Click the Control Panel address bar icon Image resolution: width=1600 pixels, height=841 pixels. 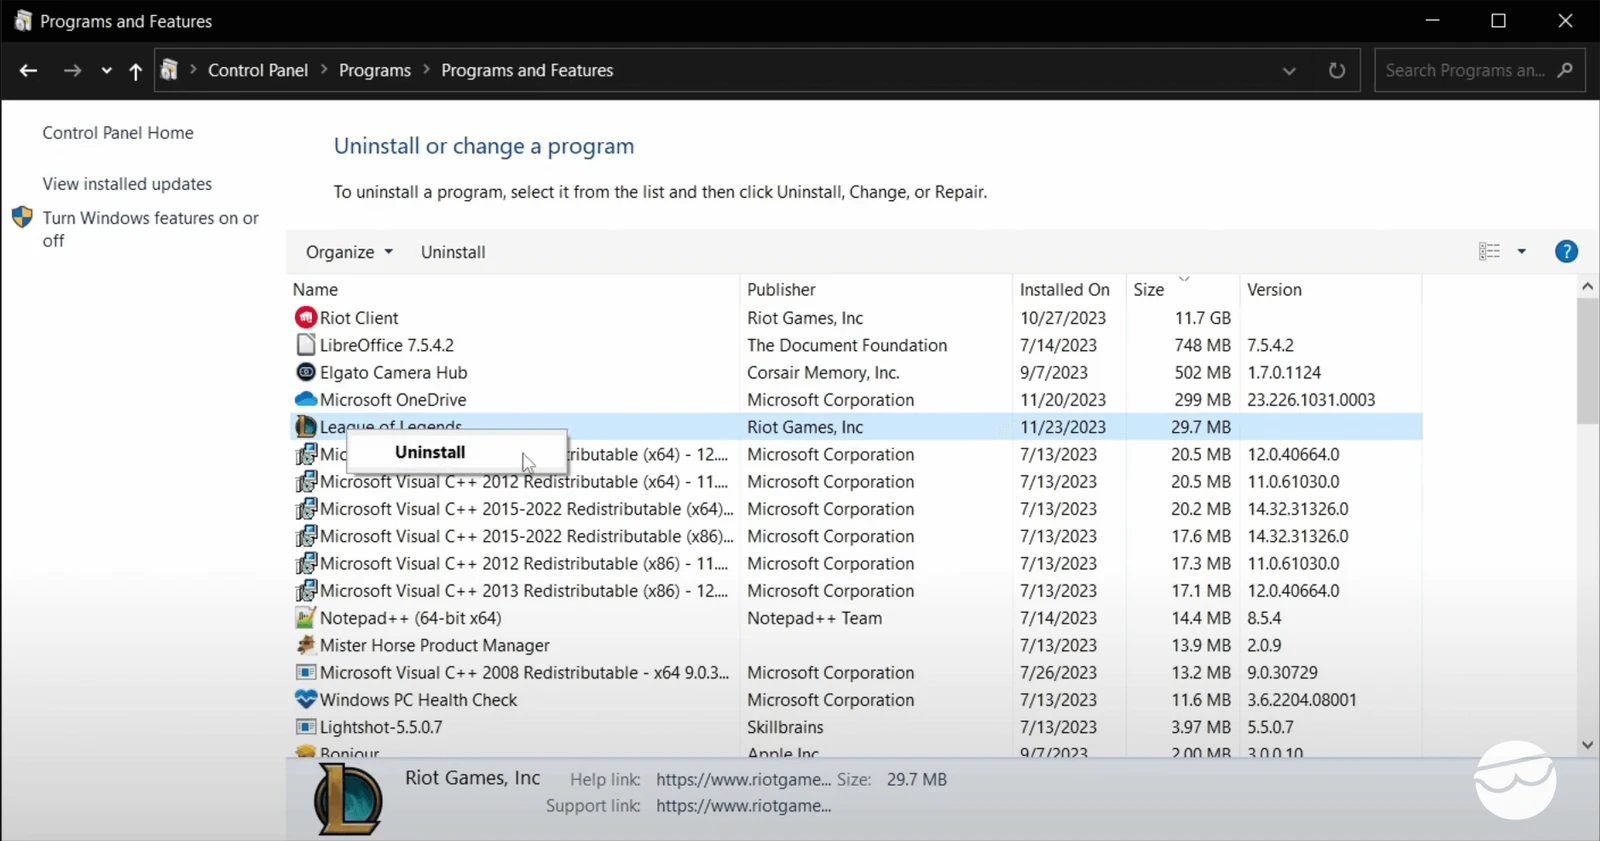[x=170, y=70]
